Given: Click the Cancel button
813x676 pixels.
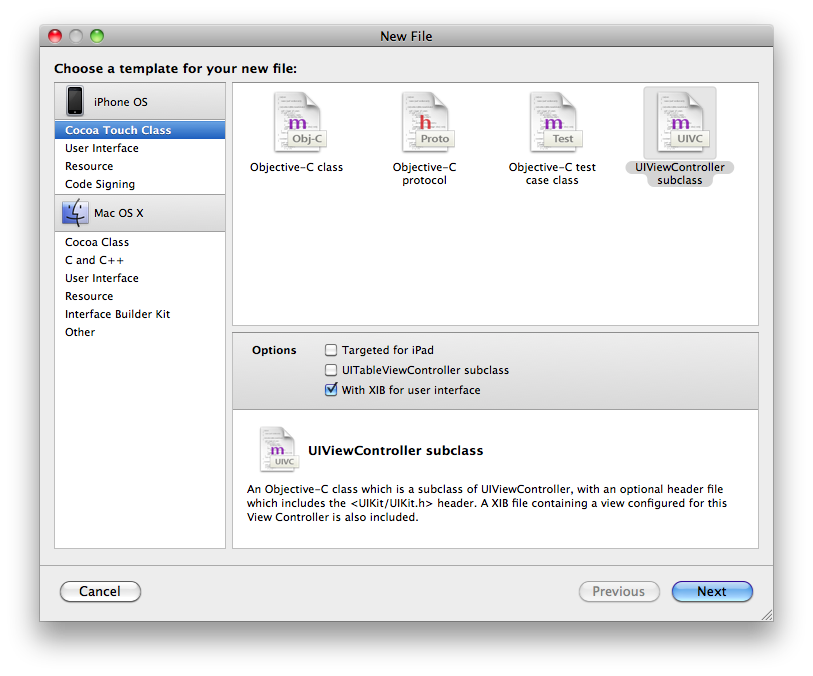Looking at the screenshot, I should 100,591.
